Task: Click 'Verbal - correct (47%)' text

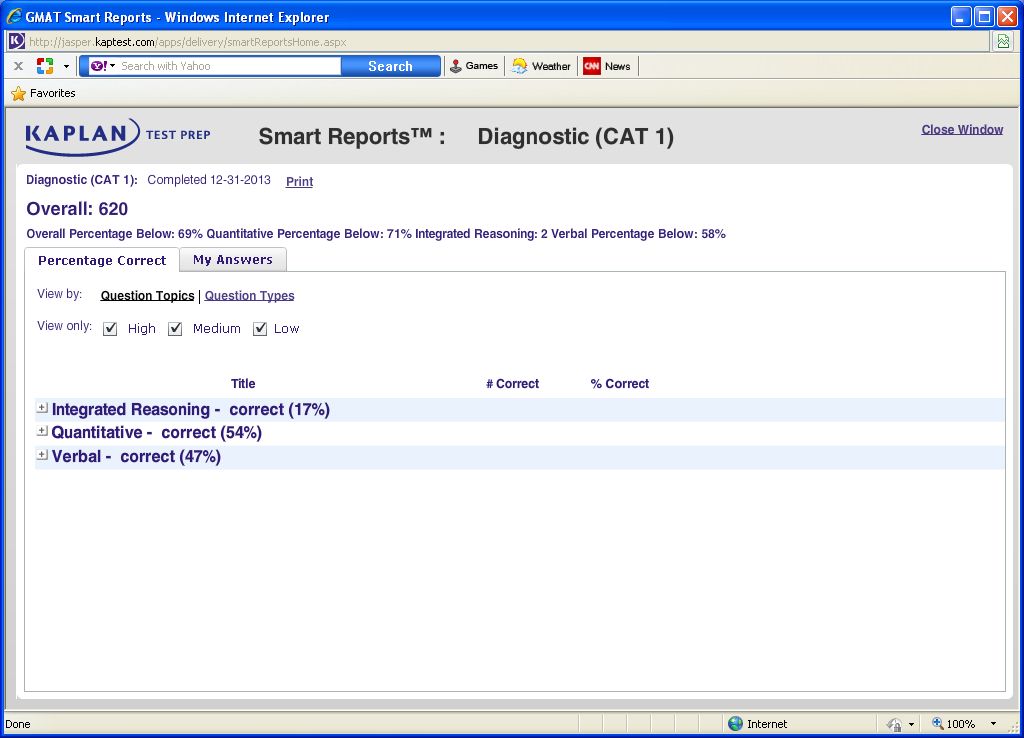Action: 136,457
